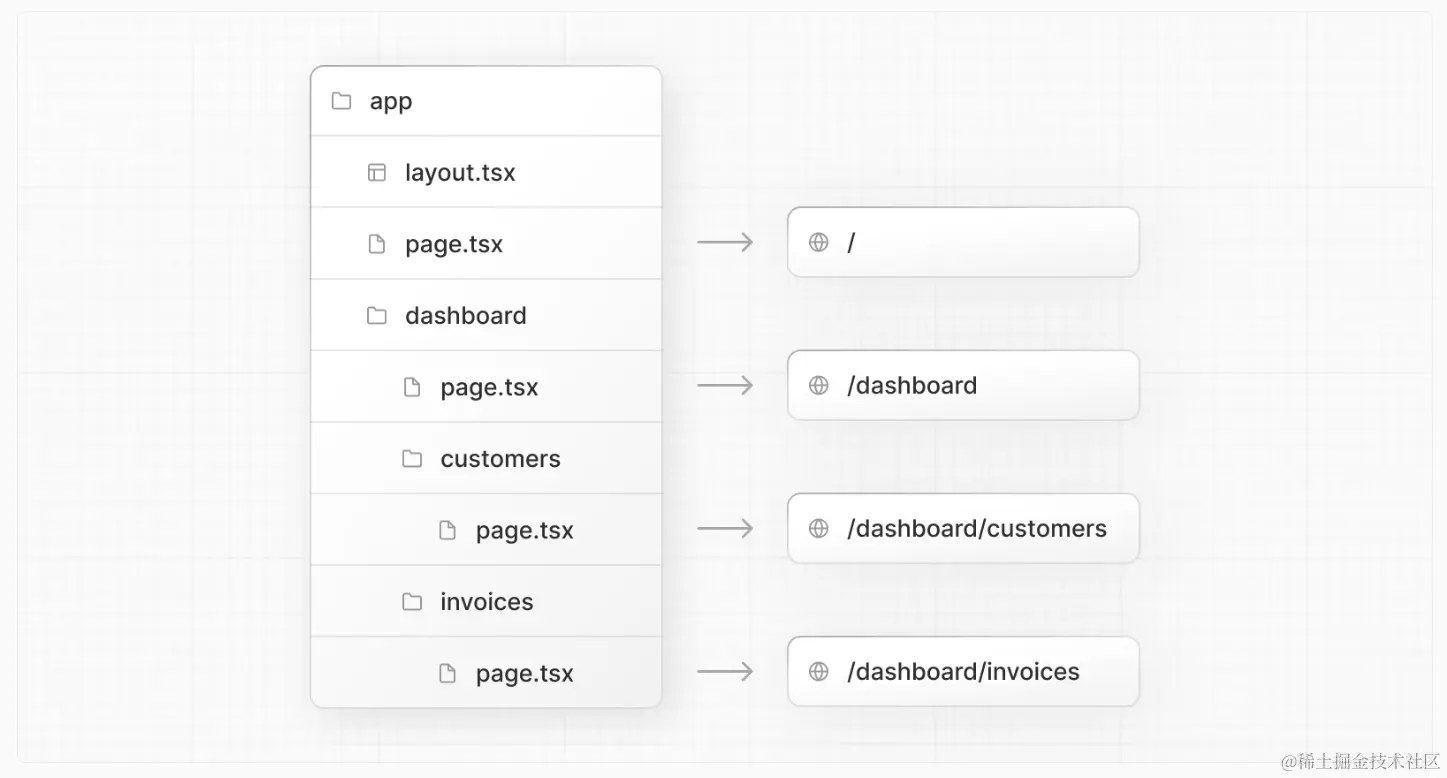Click the globe icon in the root / route box
This screenshot has height=778, width=1447.
pos(819,242)
